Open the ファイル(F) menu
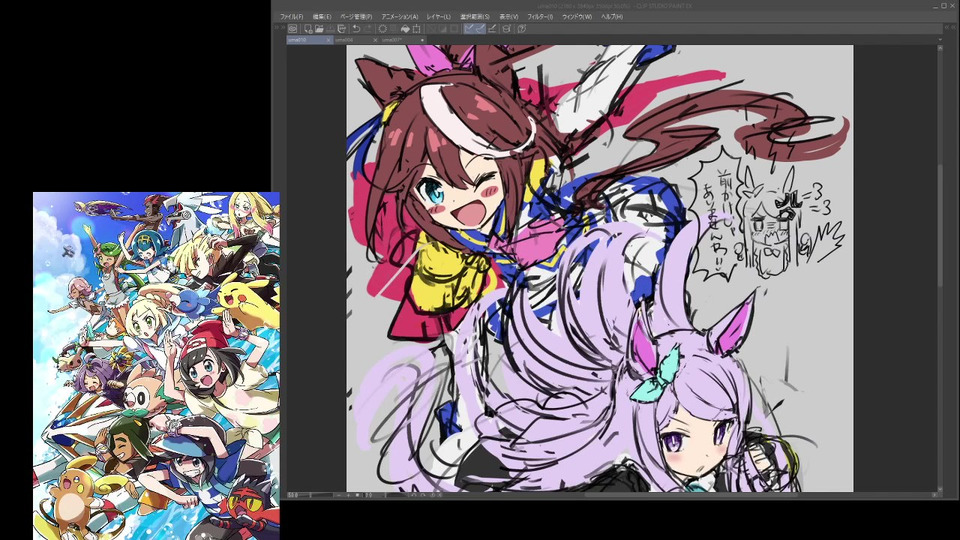960x540 pixels. [x=291, y=17]
